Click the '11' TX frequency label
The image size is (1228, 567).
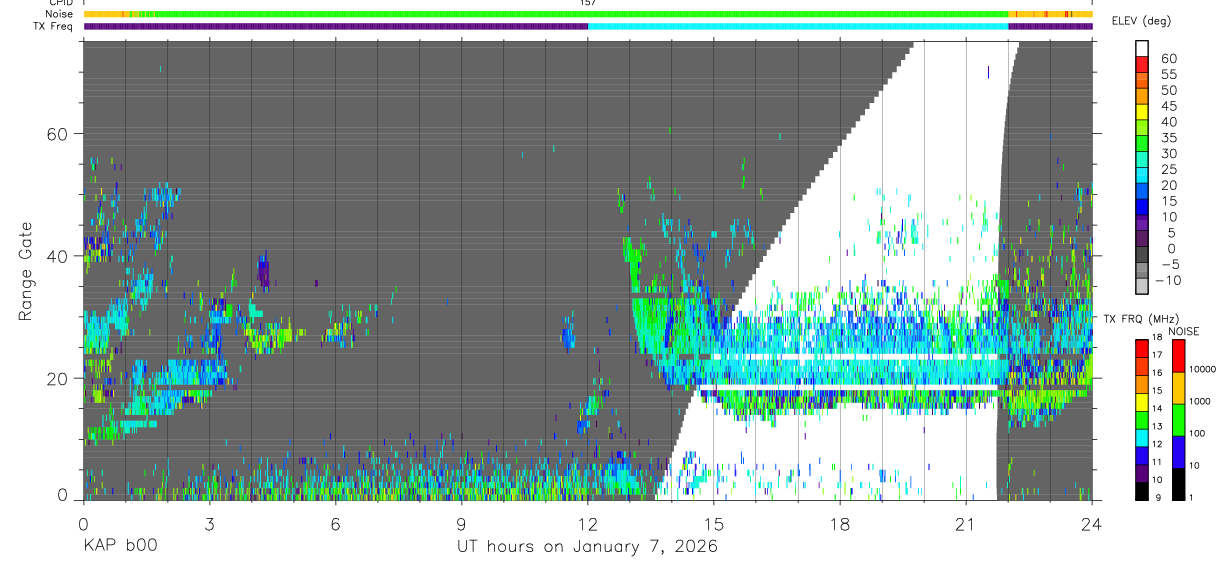pyautogui.click(x=1158, y=461)
